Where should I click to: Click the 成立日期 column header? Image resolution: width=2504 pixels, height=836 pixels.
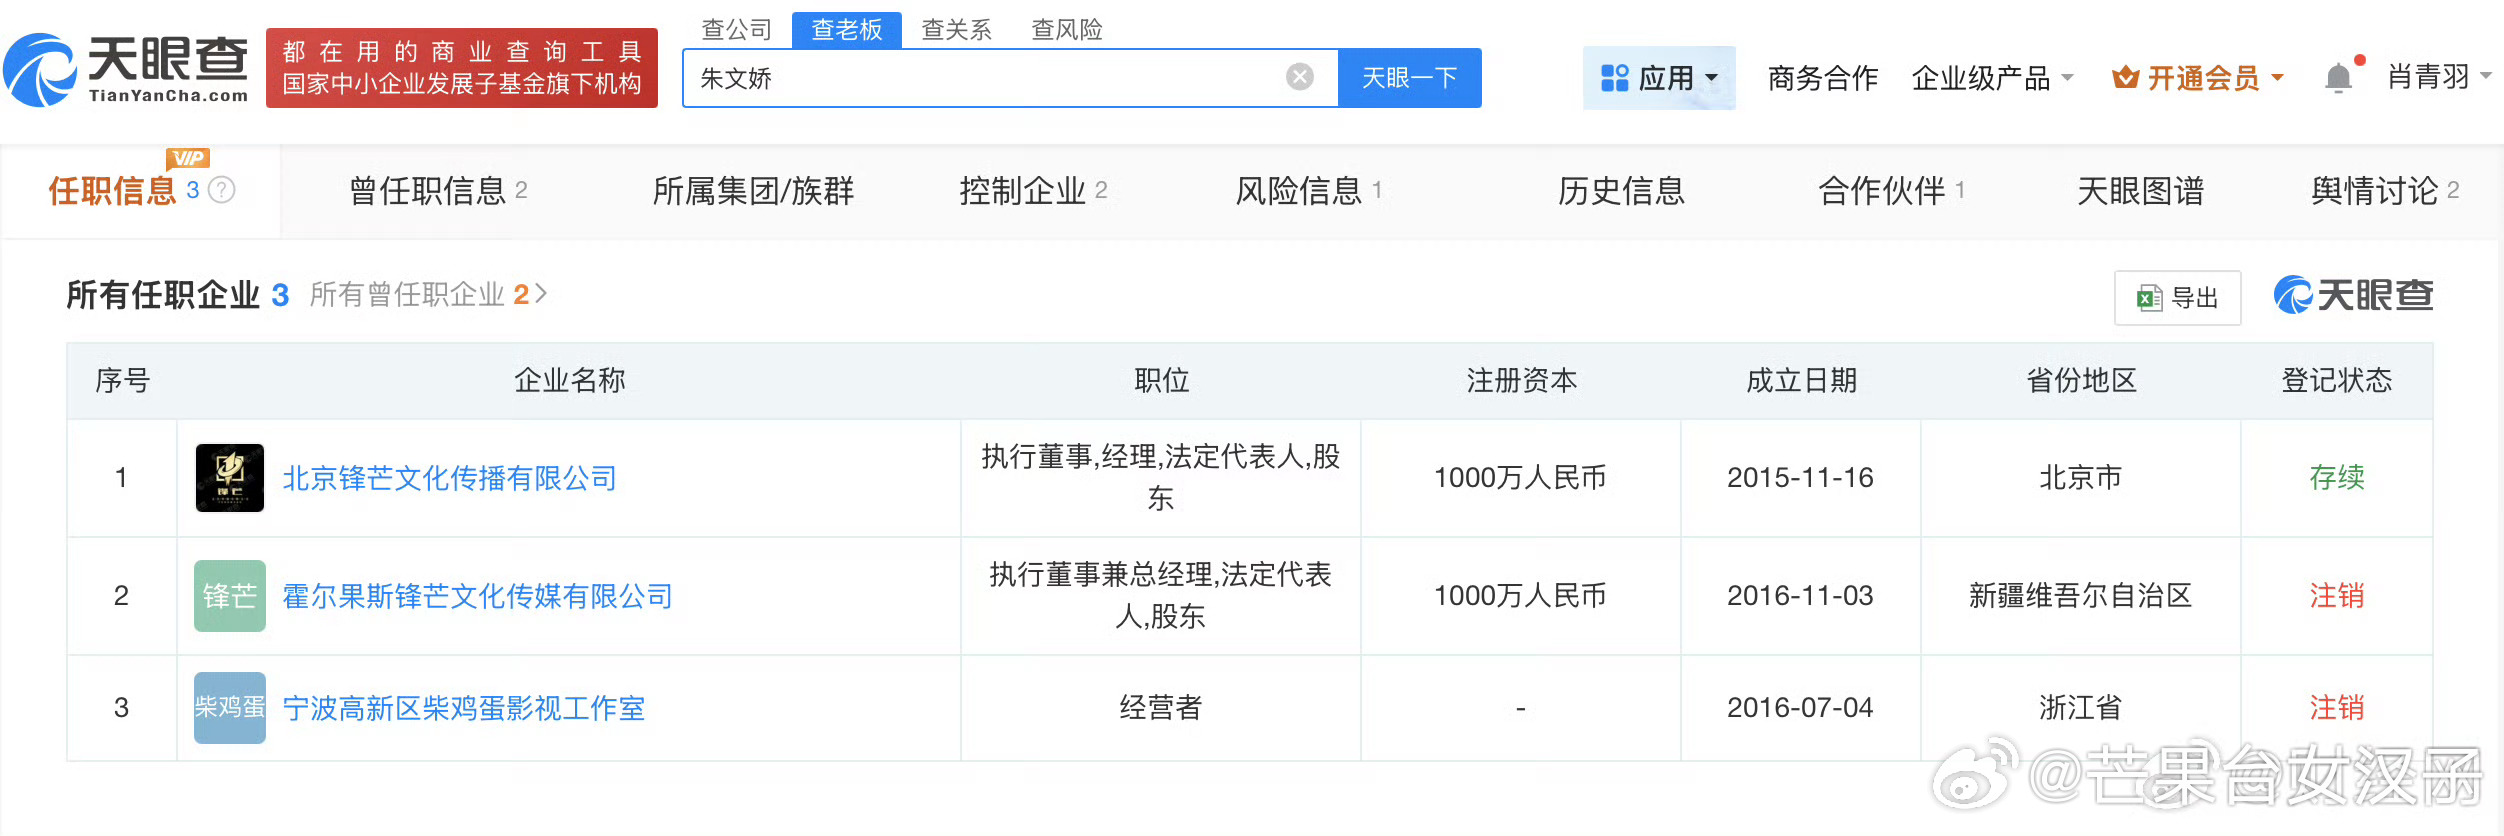click(1801, 381)
